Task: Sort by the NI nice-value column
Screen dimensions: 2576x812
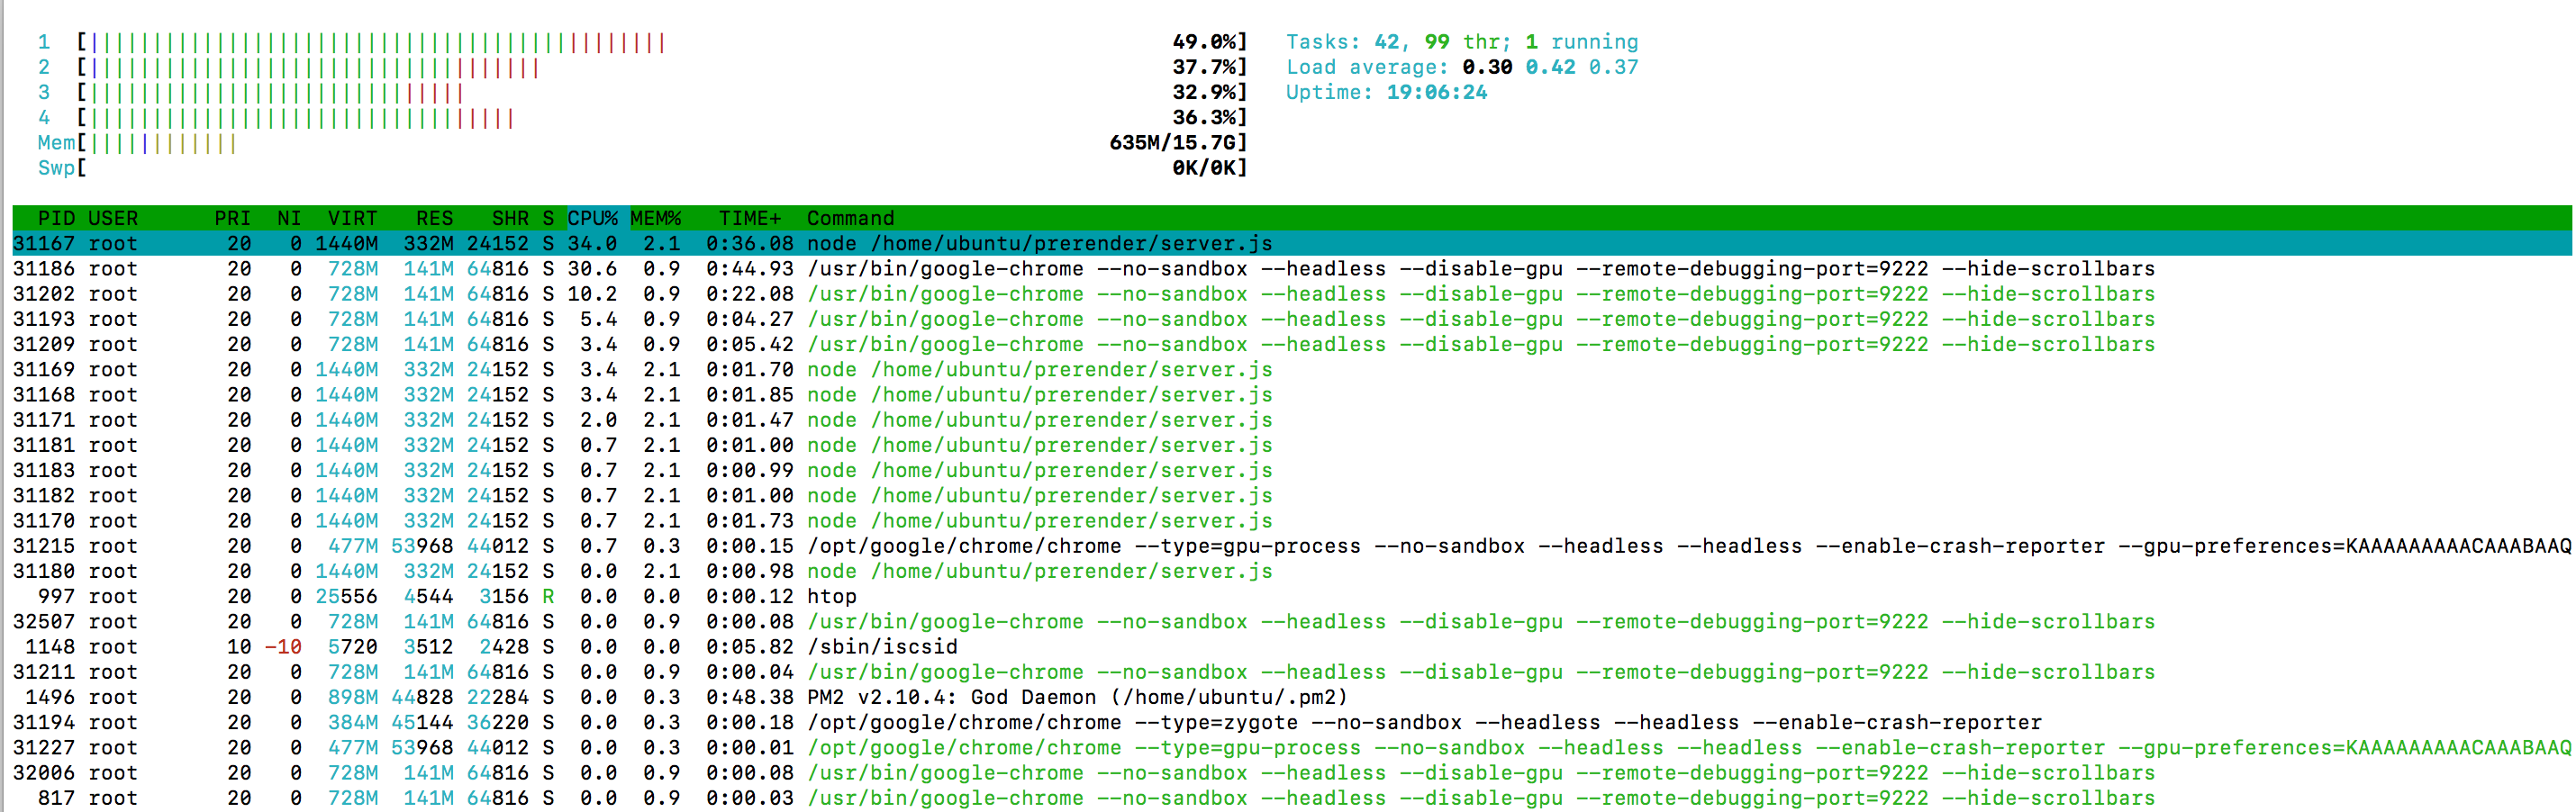Action: [288, 218]
